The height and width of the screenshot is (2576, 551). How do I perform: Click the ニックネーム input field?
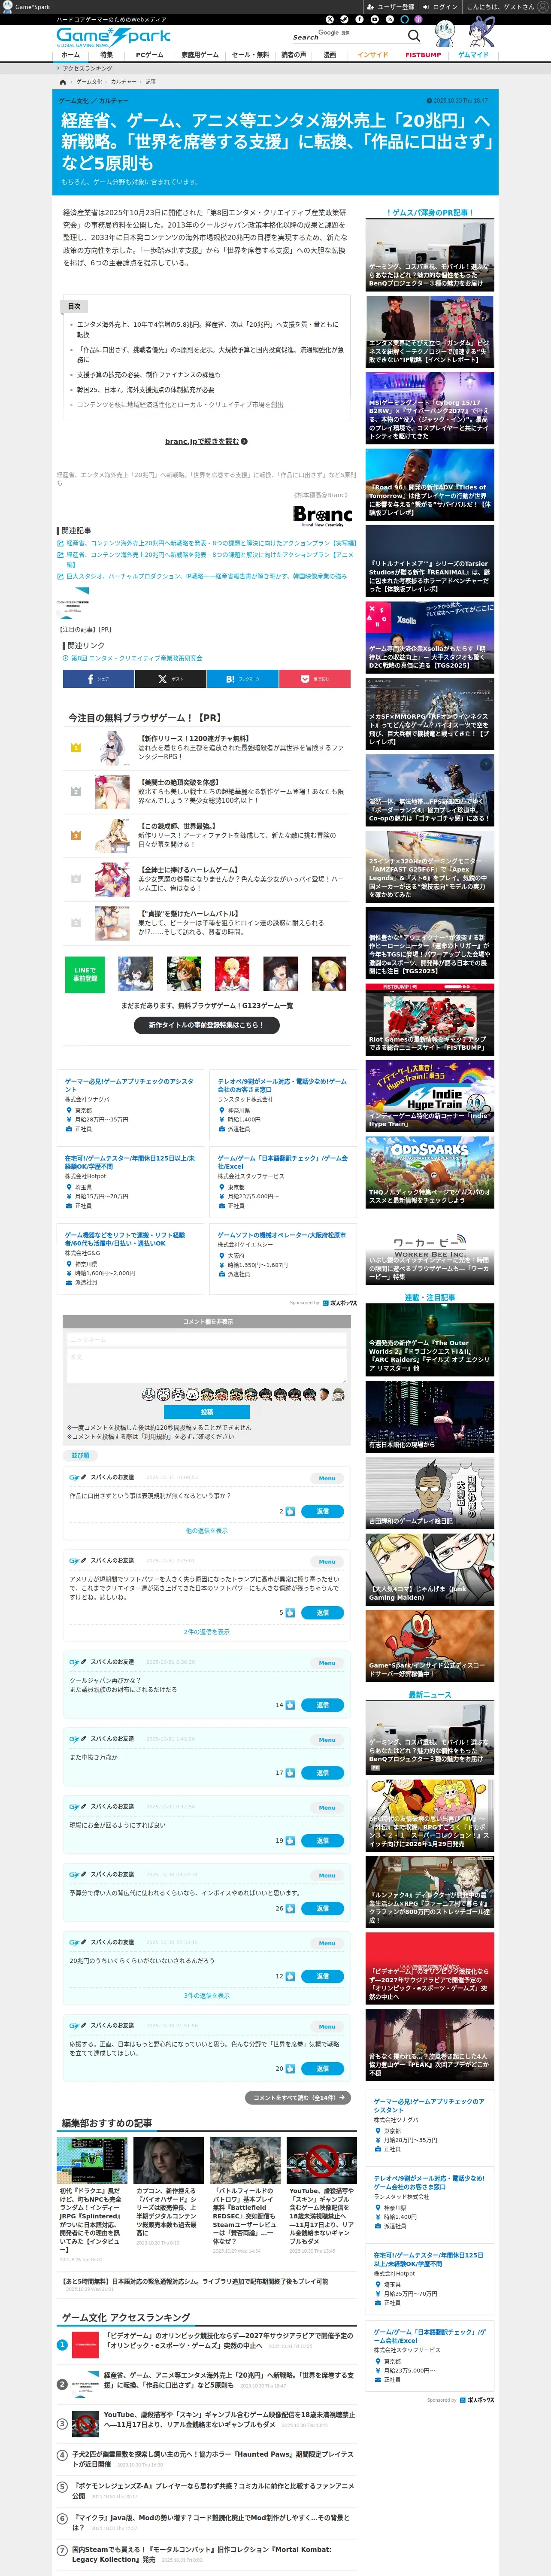tap(207, 1340)
